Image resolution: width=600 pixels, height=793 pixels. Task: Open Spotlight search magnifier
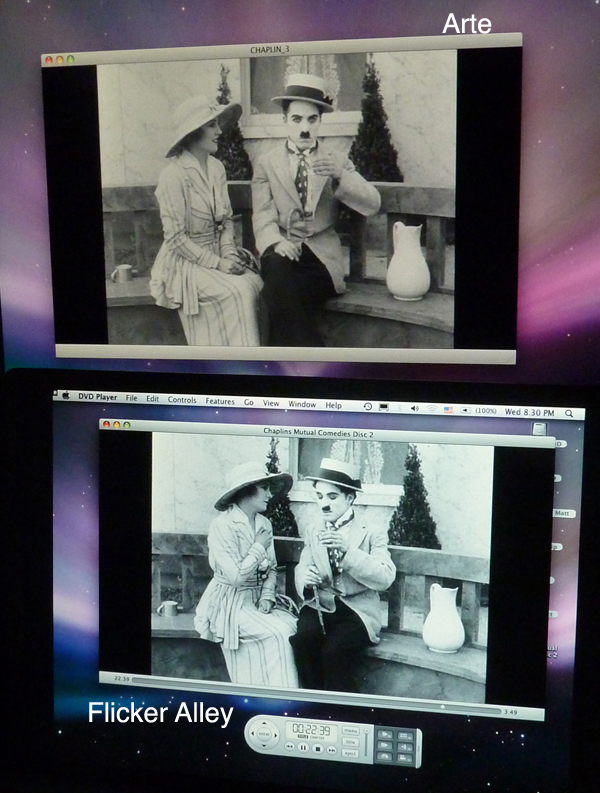(x=569, y=414)
